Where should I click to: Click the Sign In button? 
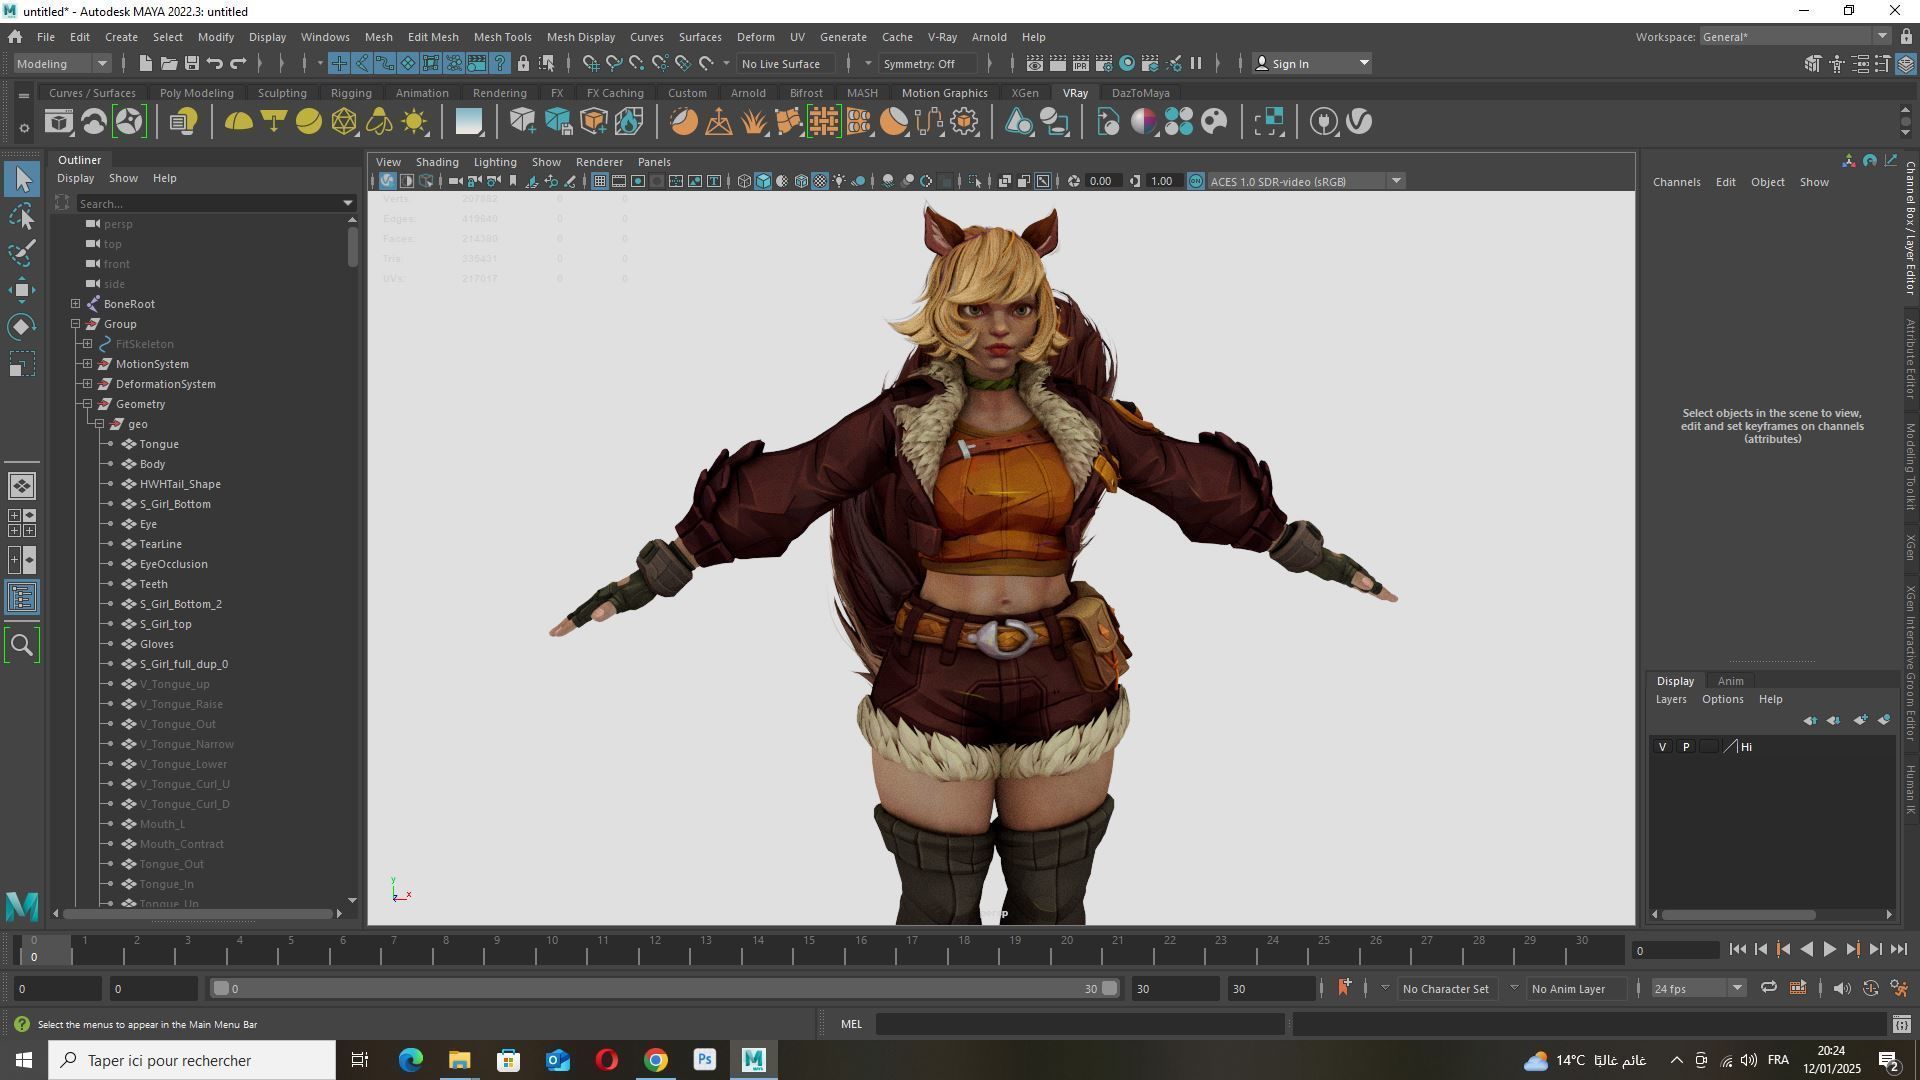pos(1311,64)
